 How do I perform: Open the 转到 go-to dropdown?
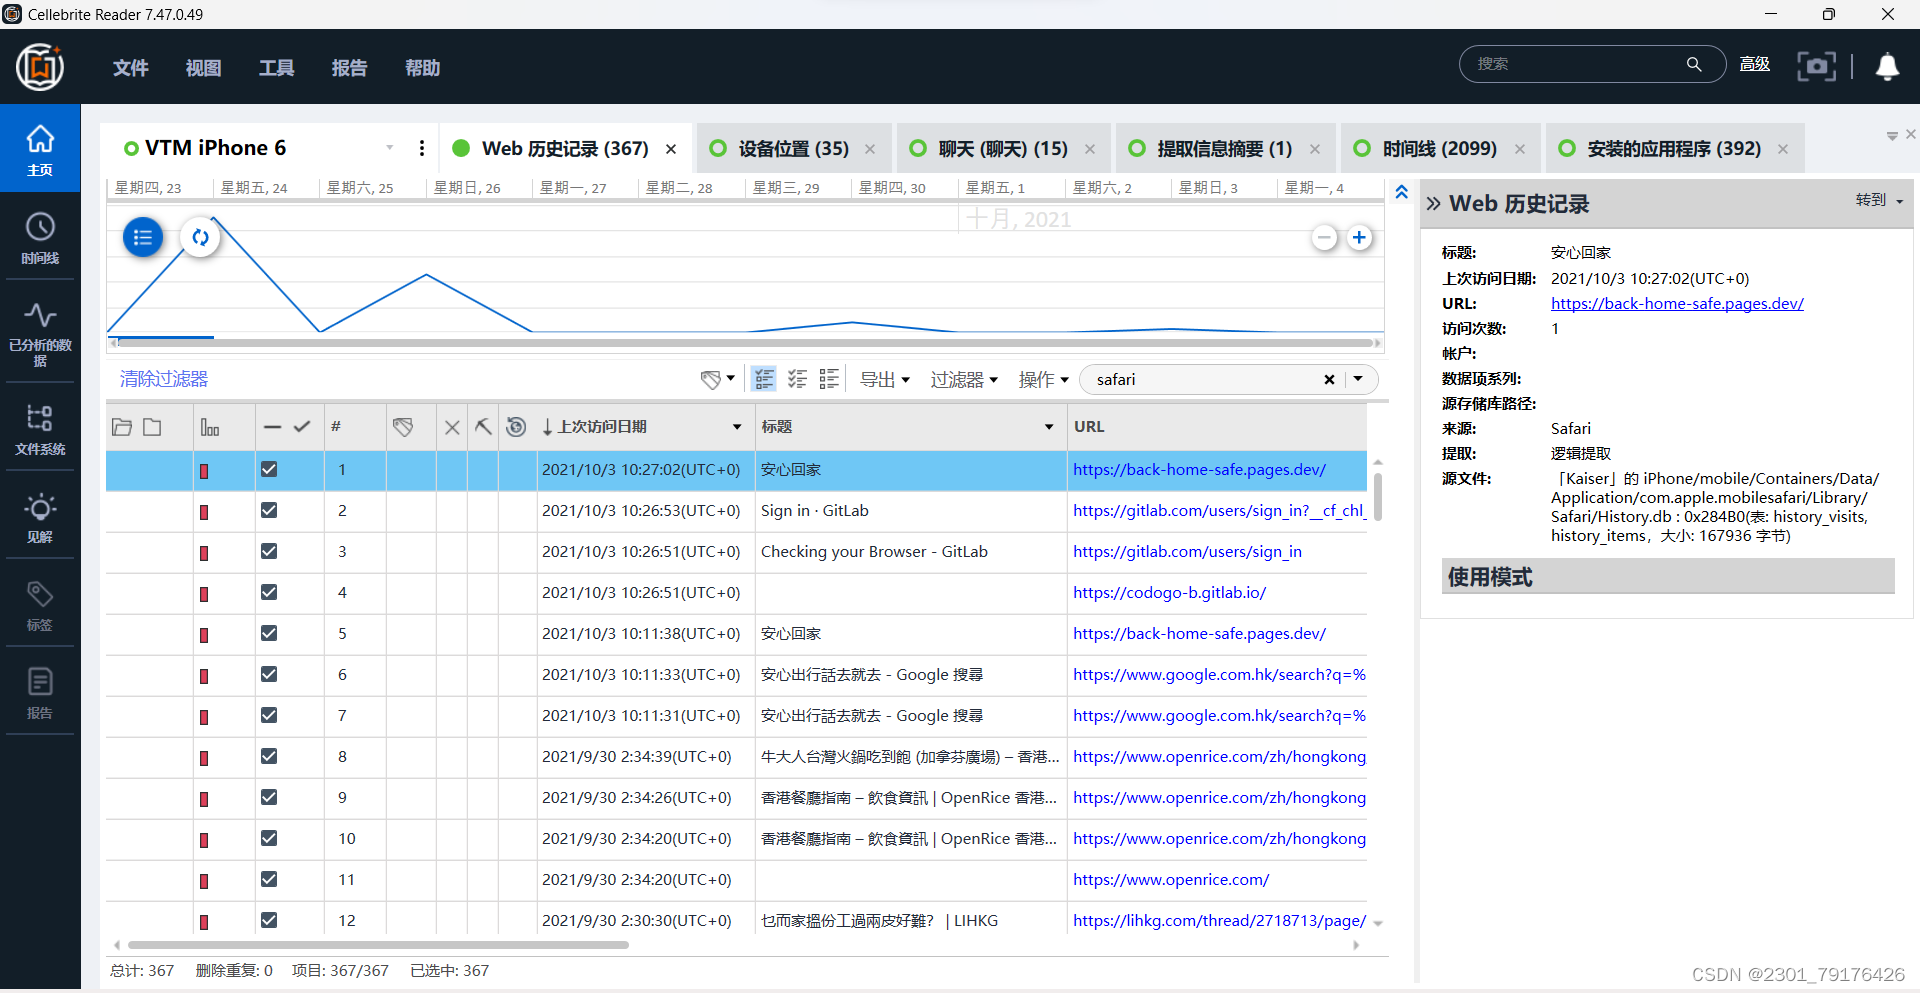click(1879, 200)
